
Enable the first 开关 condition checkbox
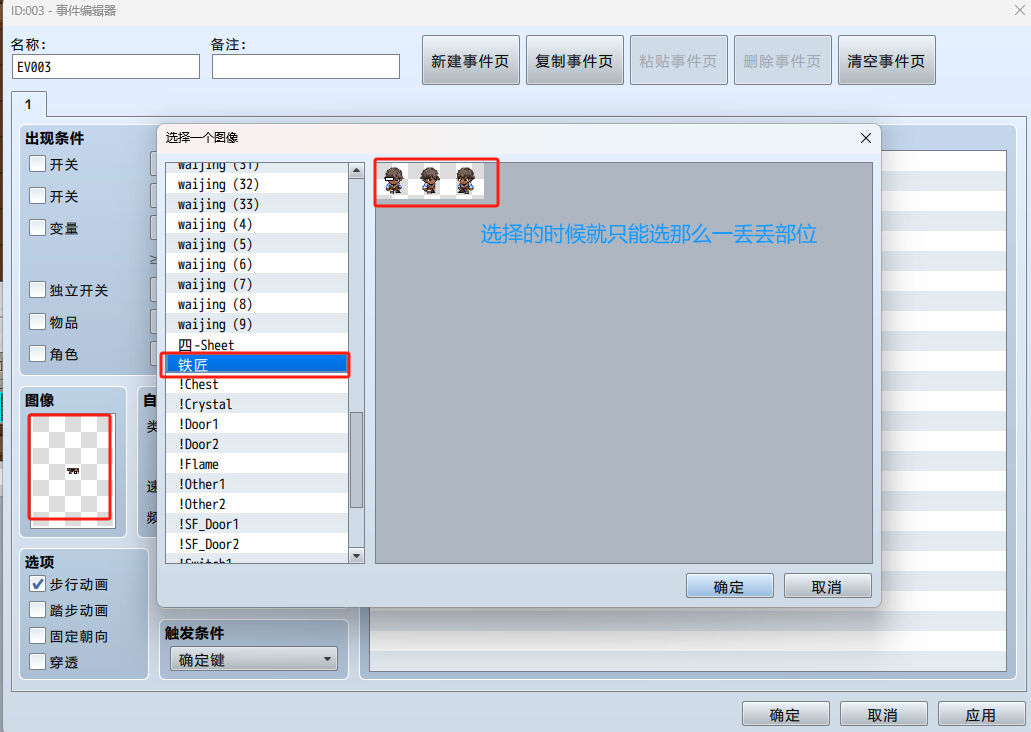coord(37,164)
